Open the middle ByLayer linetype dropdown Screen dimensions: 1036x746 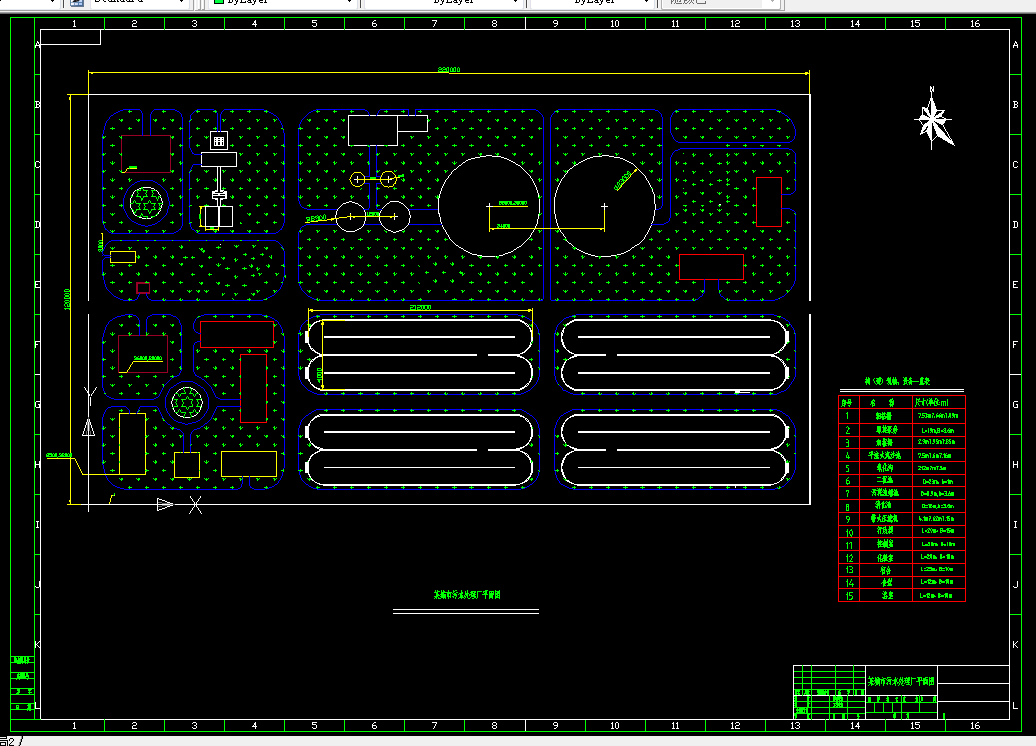(442, 3)
